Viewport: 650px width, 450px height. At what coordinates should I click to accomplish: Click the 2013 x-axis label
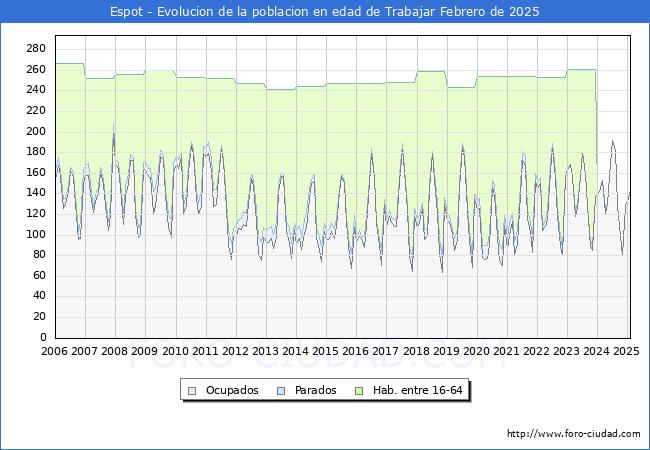click(265, 351)
